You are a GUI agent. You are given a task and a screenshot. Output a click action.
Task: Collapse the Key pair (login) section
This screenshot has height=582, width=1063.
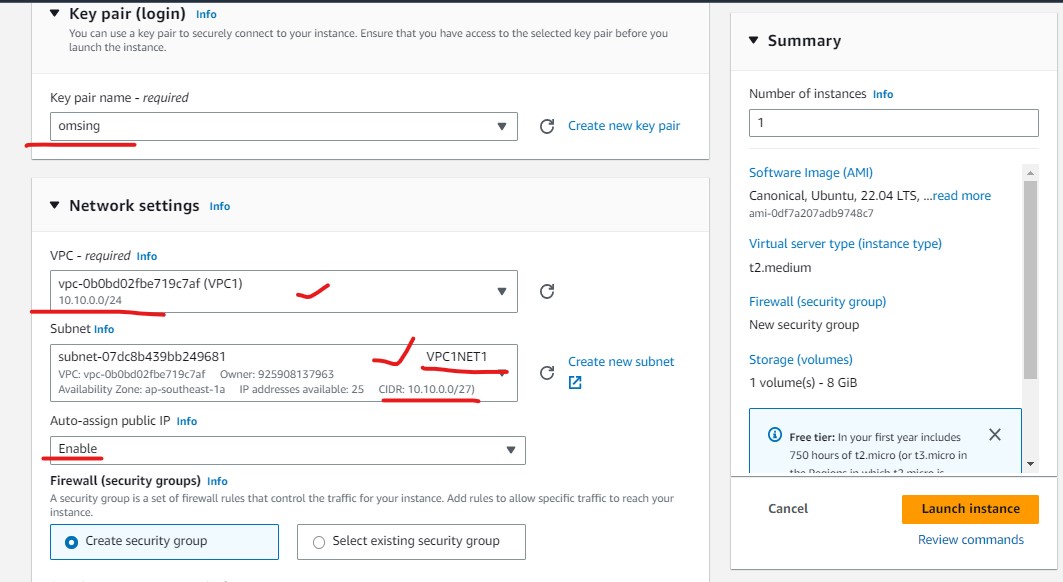tap(55, 14)
